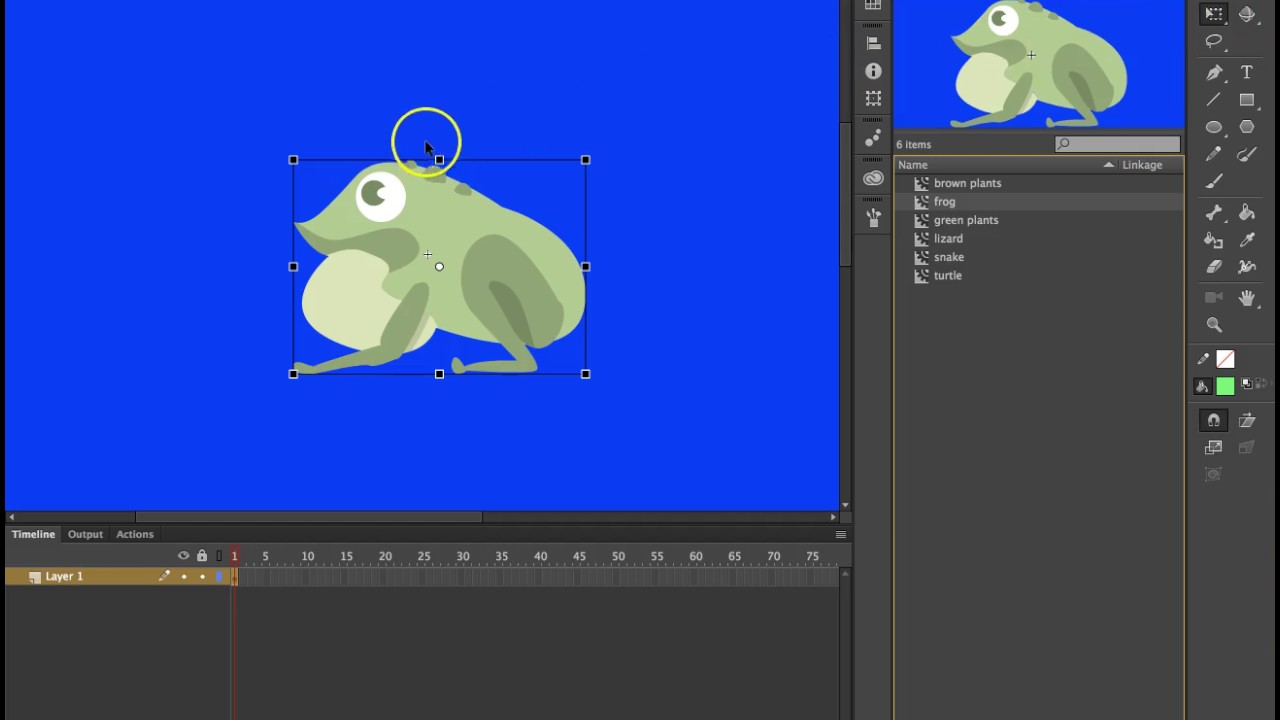
Task: Select 'green plants' symbol in Library
Action: [x=966, y=220]
